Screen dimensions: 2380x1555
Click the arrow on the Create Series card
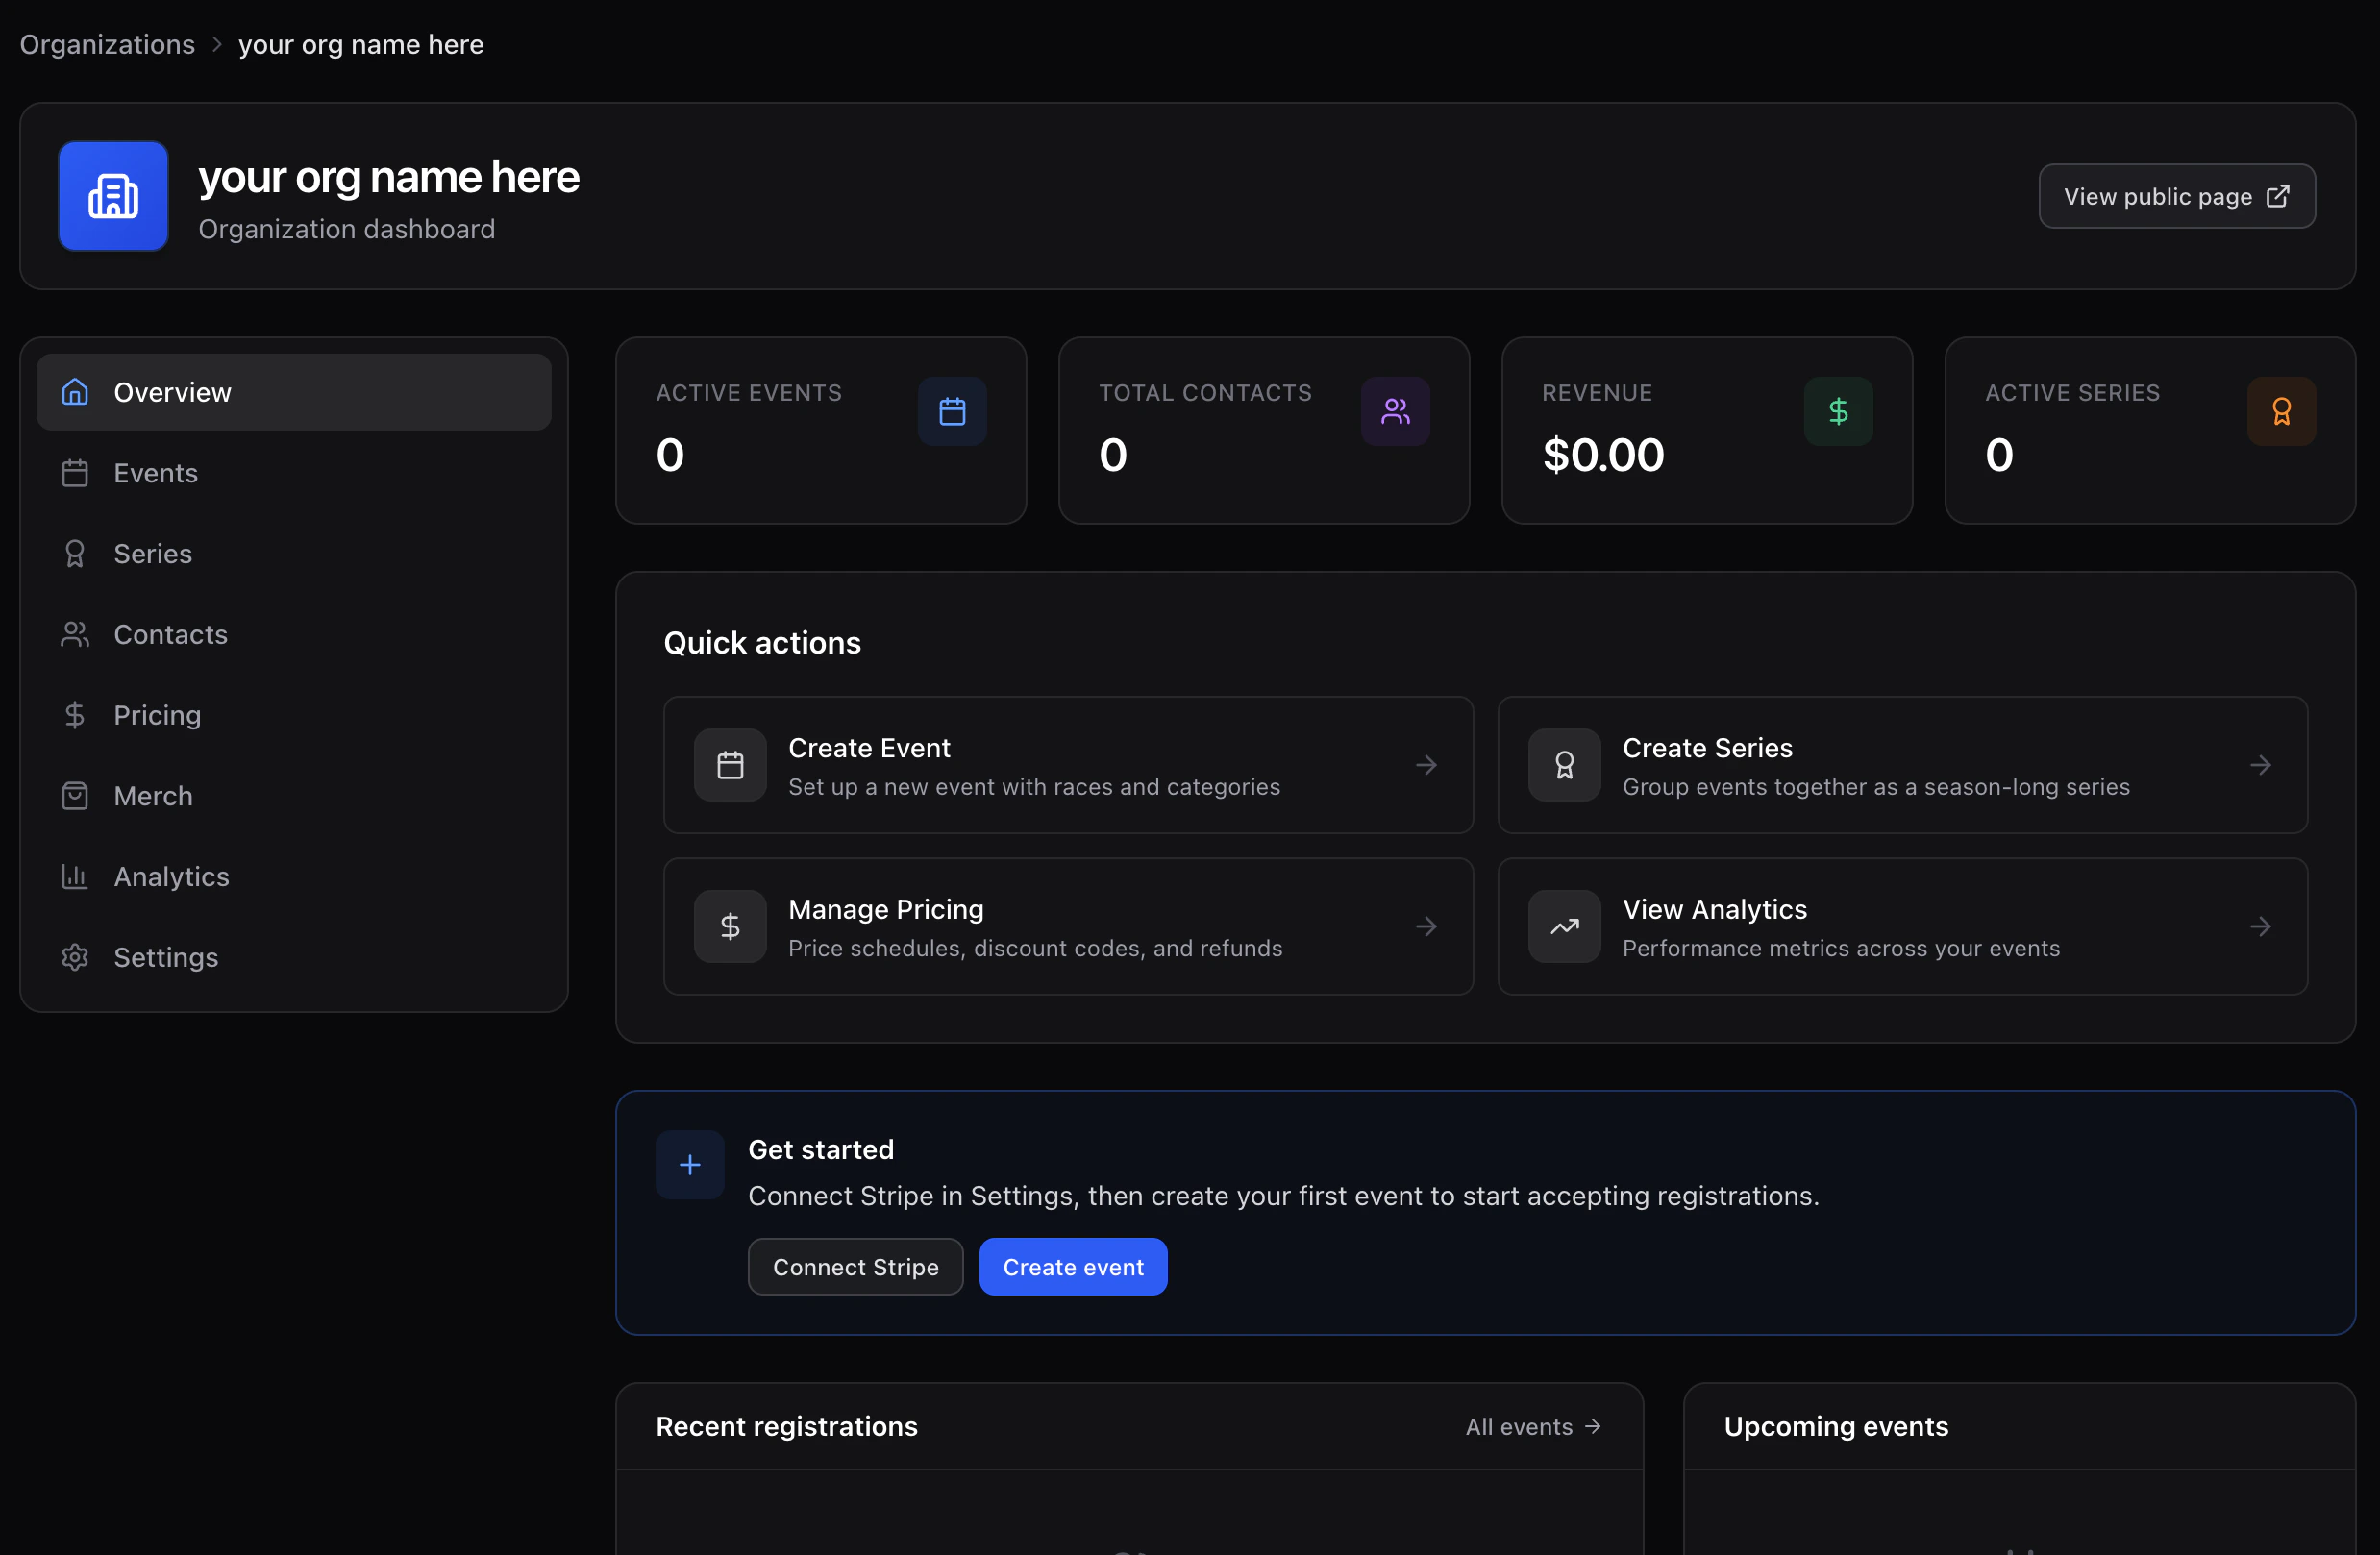coord(2261,765)
